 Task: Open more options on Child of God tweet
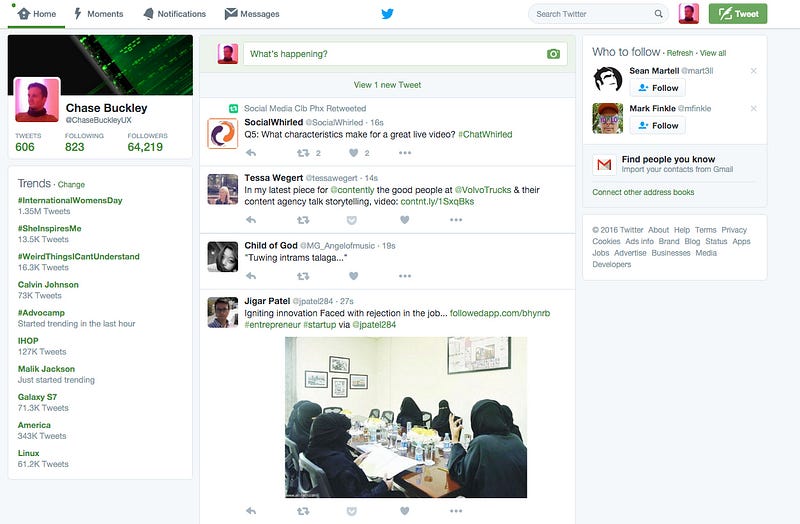[x=405, y=276]
